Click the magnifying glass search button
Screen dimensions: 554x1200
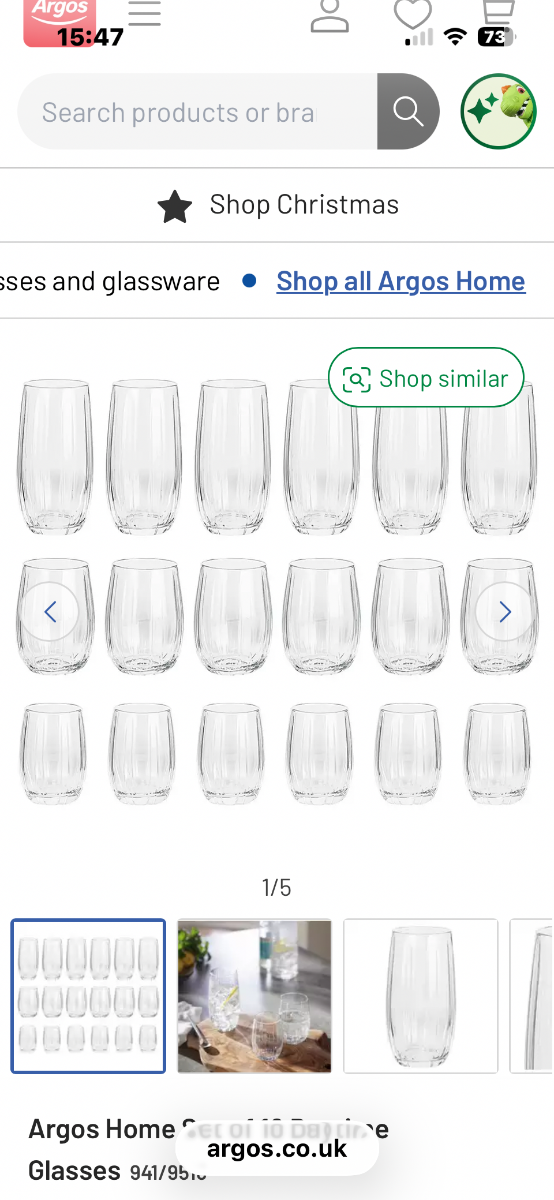408,111
